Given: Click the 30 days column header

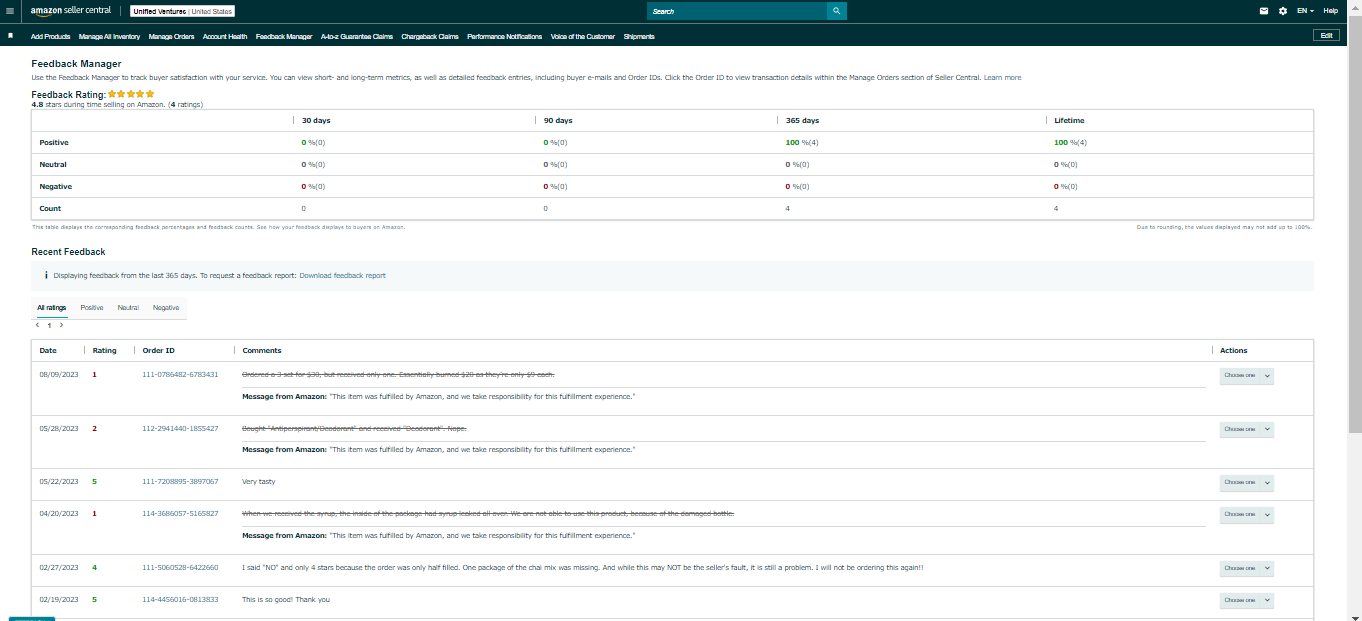Looking at the screenshot, I should [316, 120].
